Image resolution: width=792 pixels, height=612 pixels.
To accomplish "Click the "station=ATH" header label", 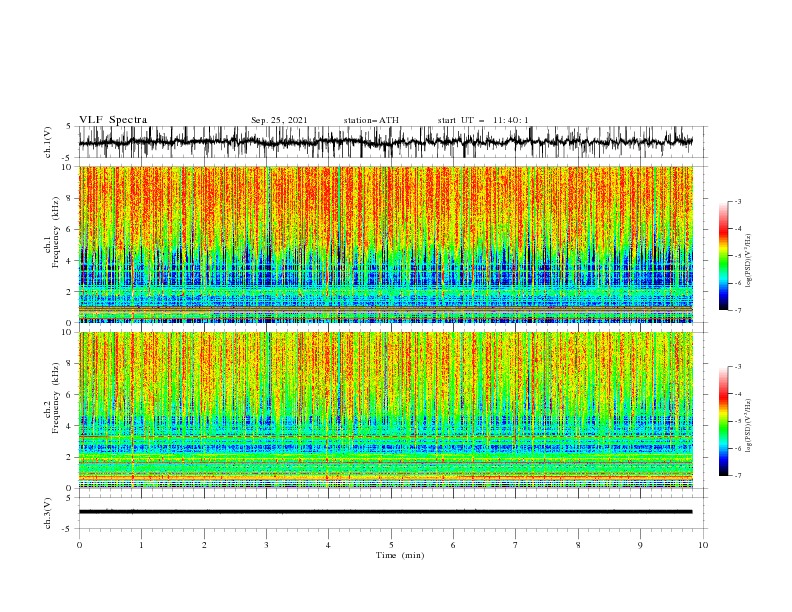I will point(371,120).
